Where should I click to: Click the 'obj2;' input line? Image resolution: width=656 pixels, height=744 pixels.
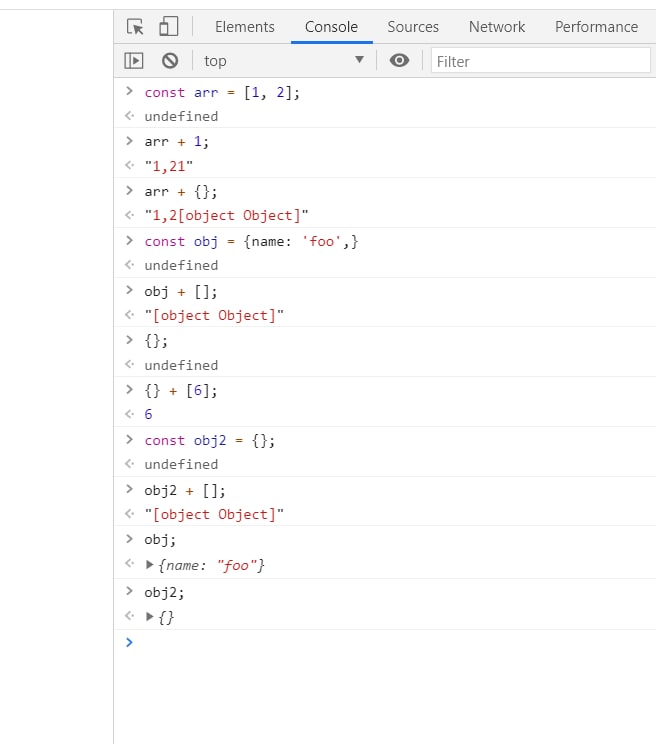[164, 592]
